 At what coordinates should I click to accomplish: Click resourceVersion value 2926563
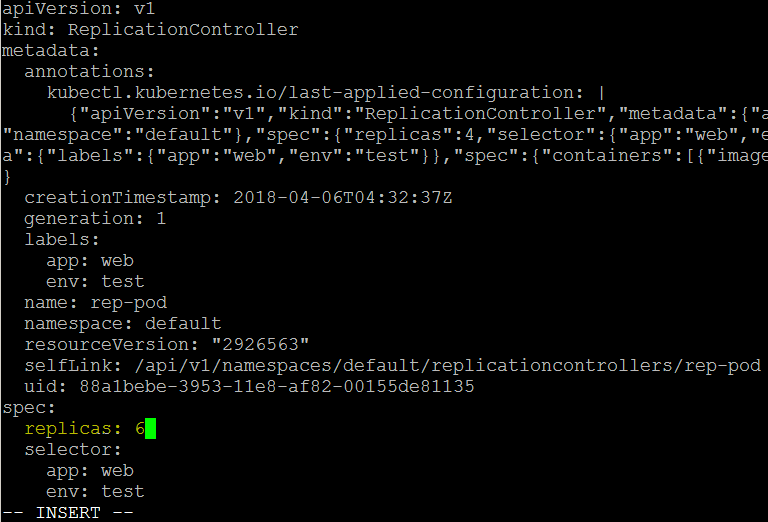(x=261, y=345)
